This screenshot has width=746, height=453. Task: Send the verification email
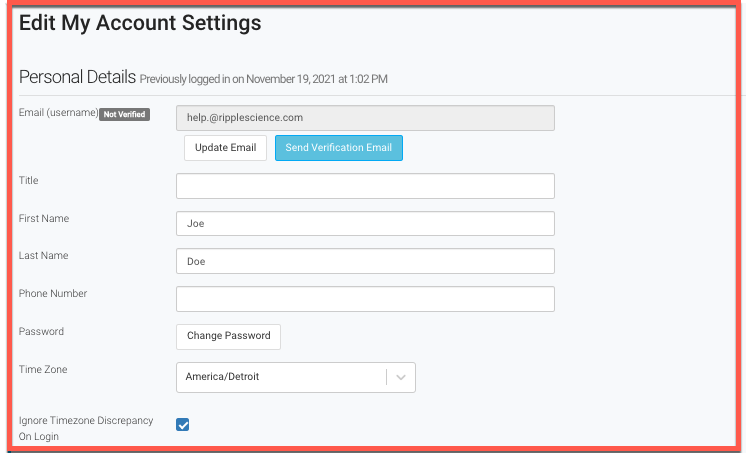339,148
